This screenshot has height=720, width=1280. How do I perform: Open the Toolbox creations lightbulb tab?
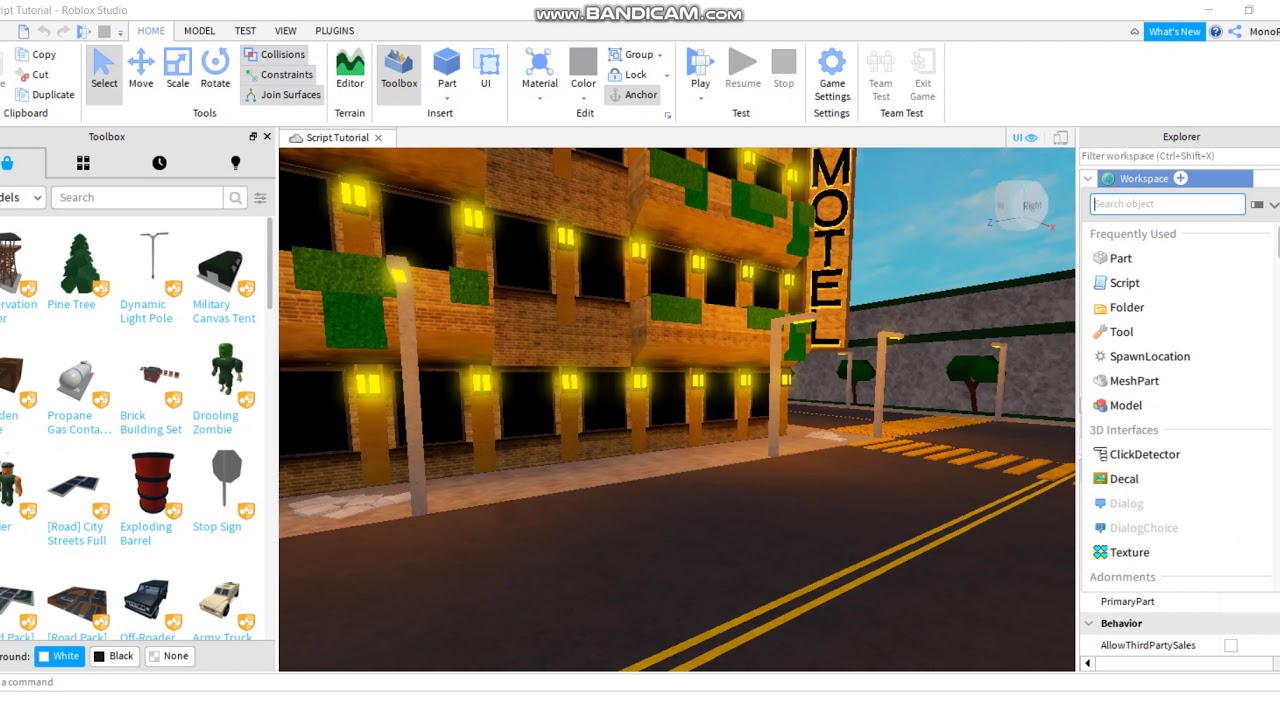[235, 163]
